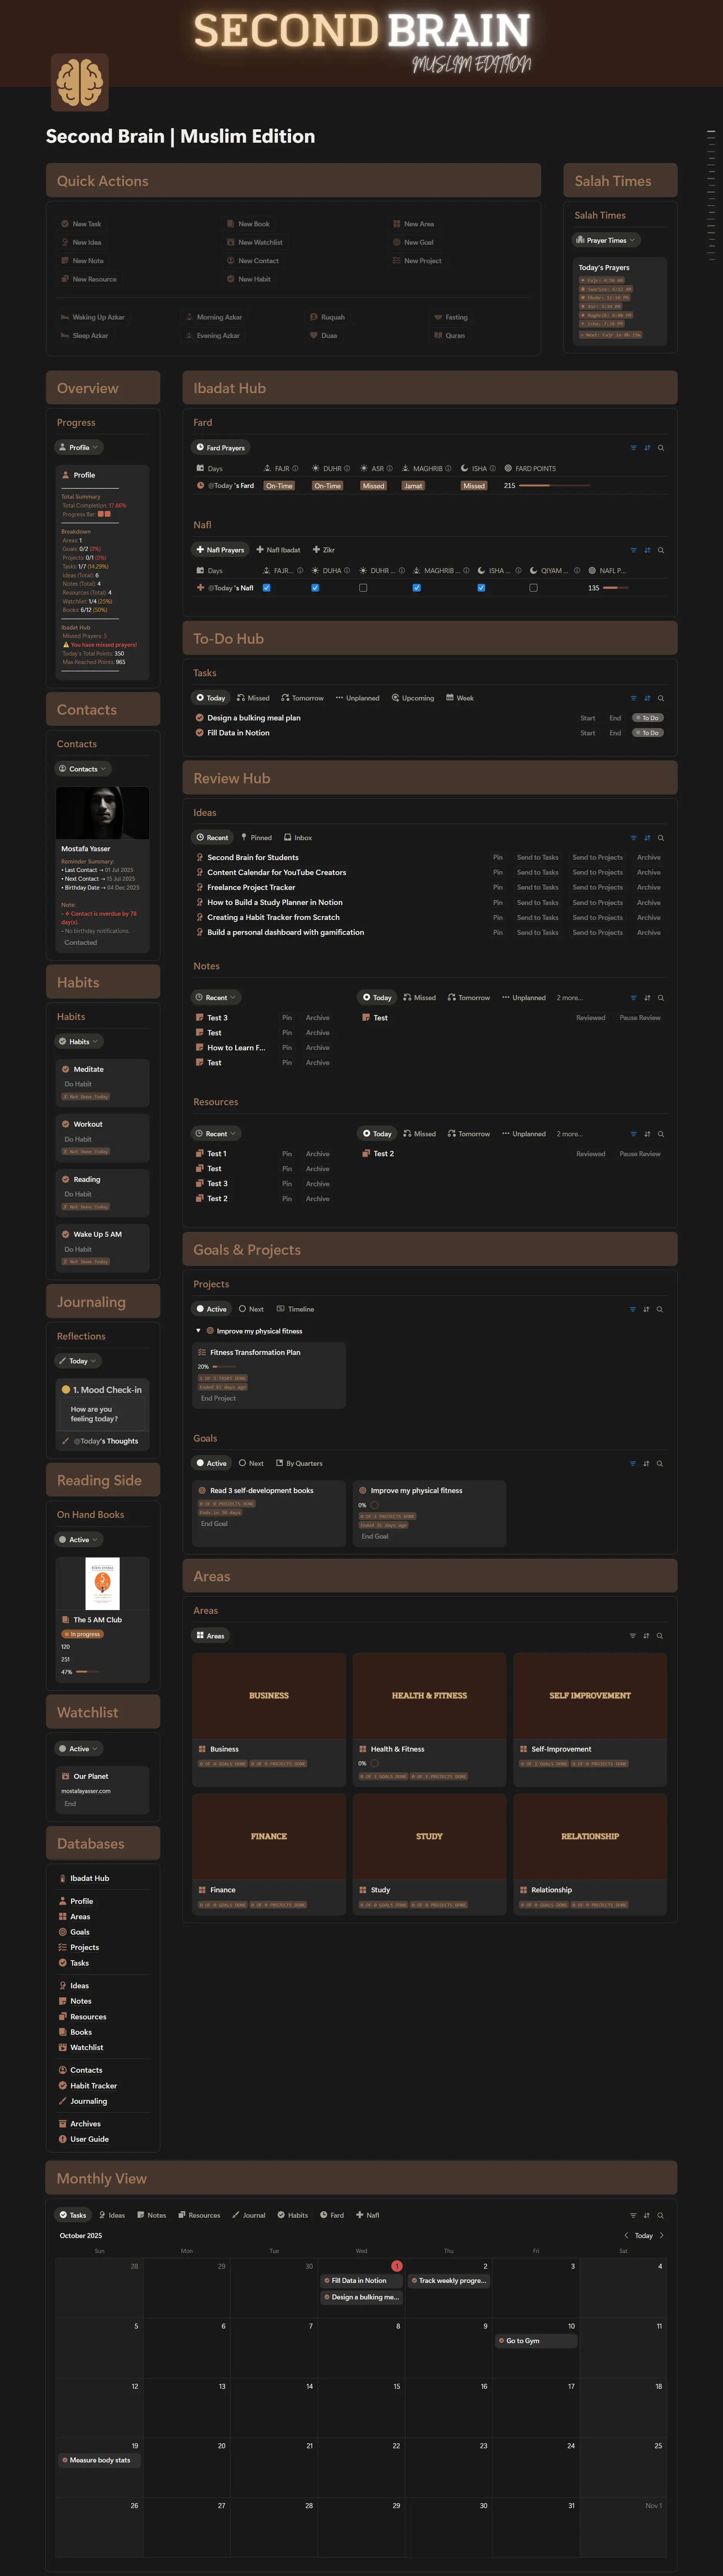Switch to the Missed tasks tab
Image resolution: width=723 pixels, height=2576 pixels.
point(253,698)
